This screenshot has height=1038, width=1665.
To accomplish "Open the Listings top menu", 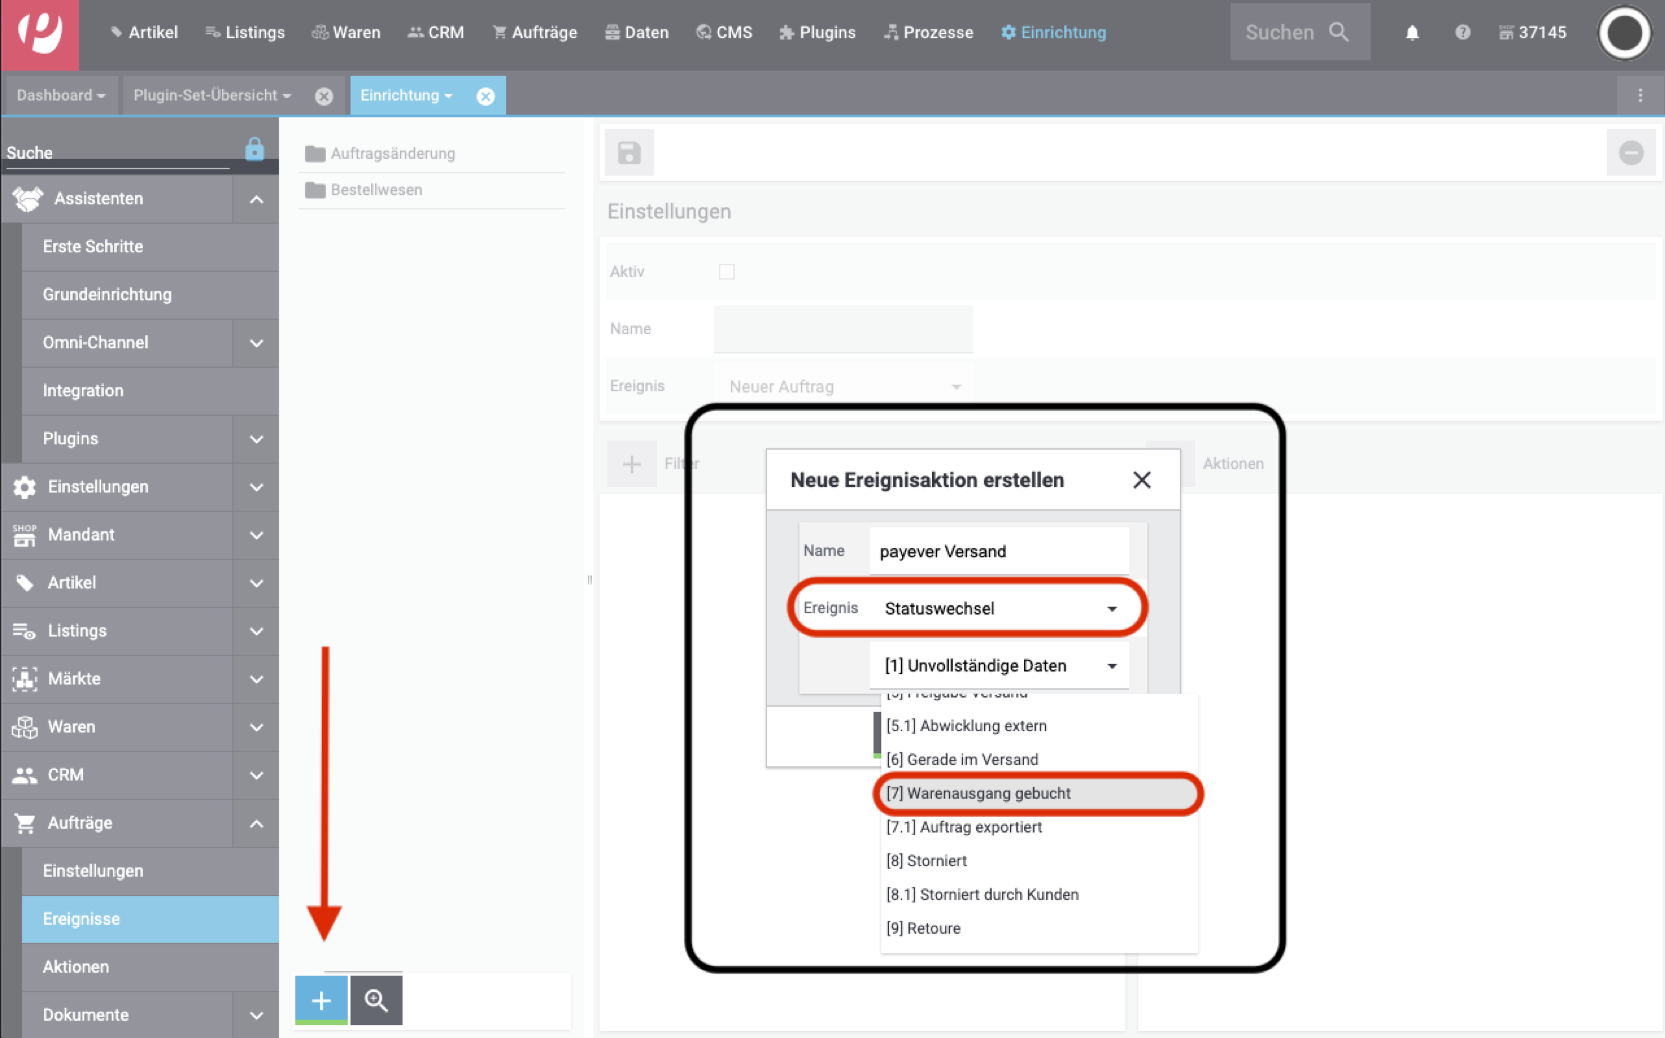I will tap(245, 32).
